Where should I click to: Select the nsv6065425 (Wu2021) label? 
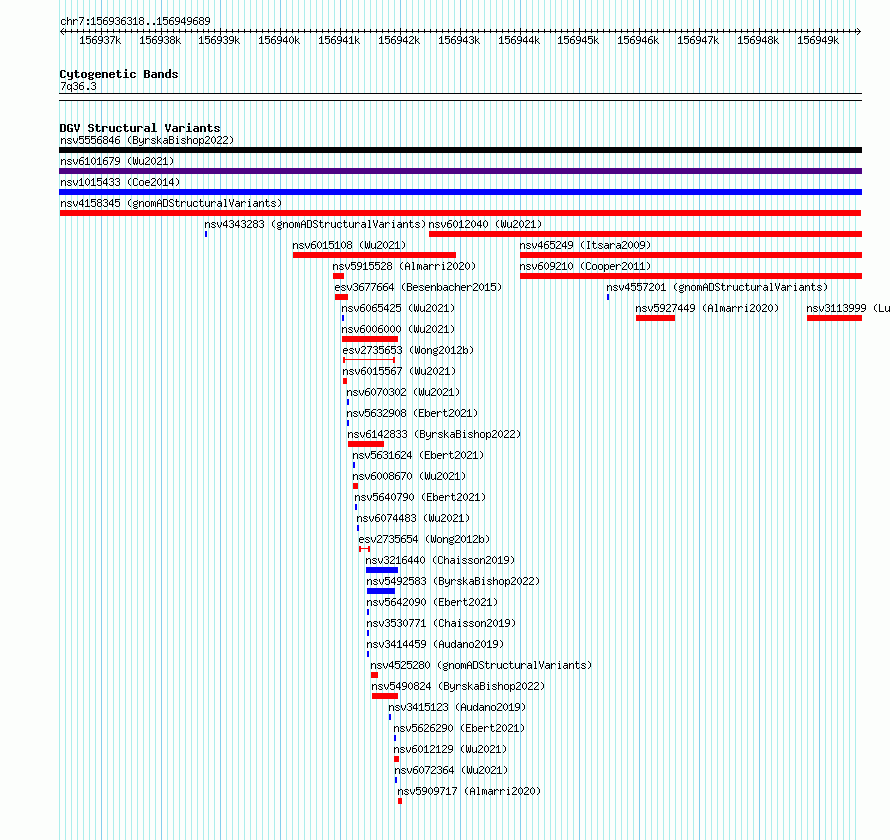coord(398,308)
